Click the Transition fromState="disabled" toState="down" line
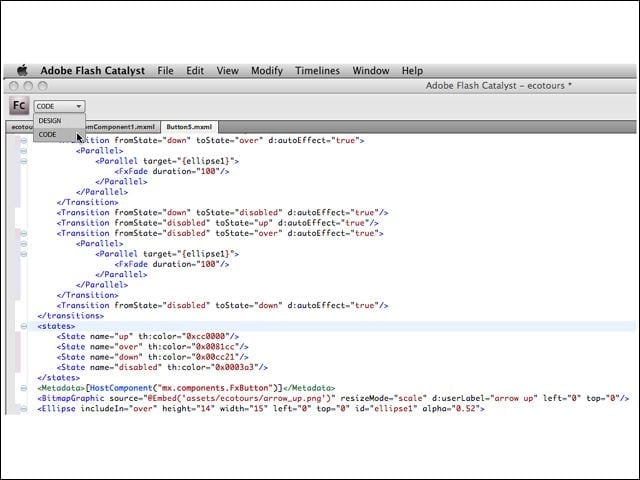Image resolution: width=640 pixels, height=480 pixels. [222, 305]
